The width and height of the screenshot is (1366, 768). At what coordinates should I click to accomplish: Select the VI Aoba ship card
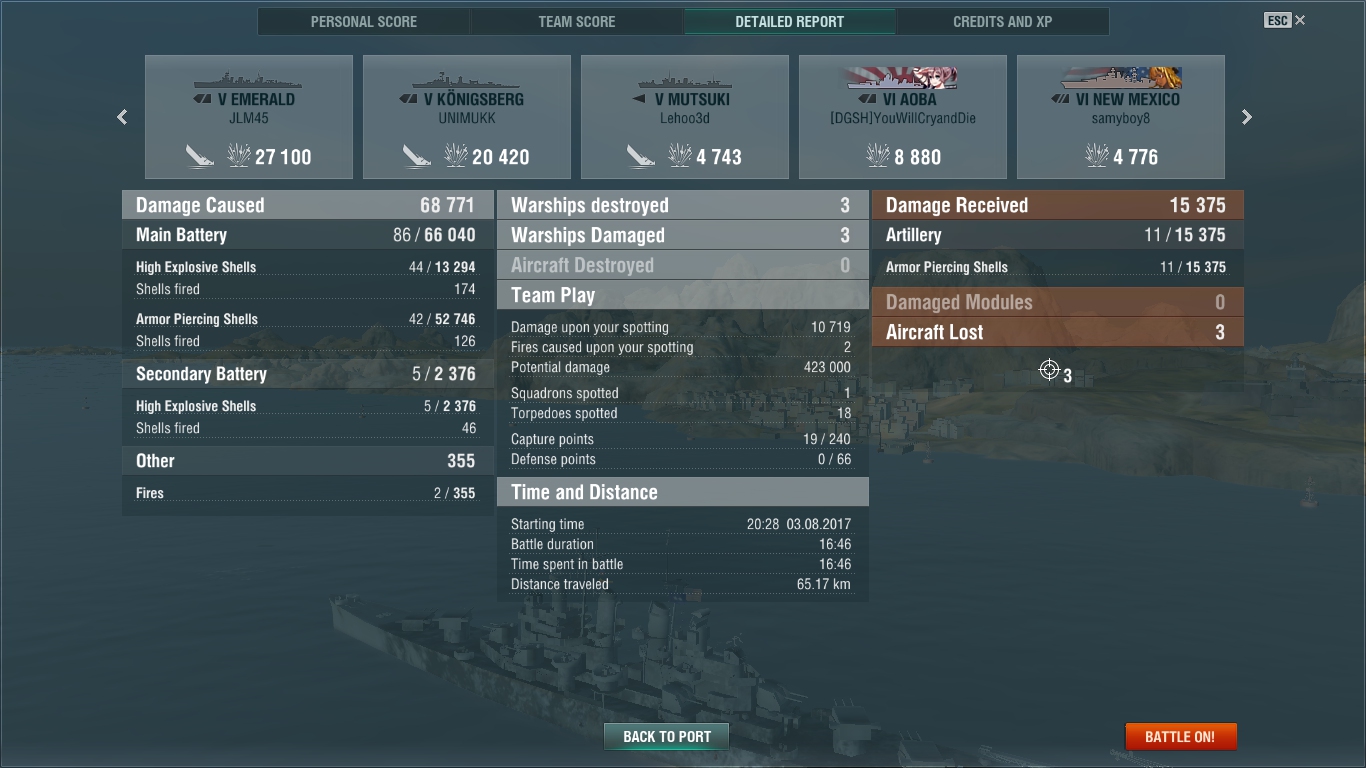click(903, 117)
